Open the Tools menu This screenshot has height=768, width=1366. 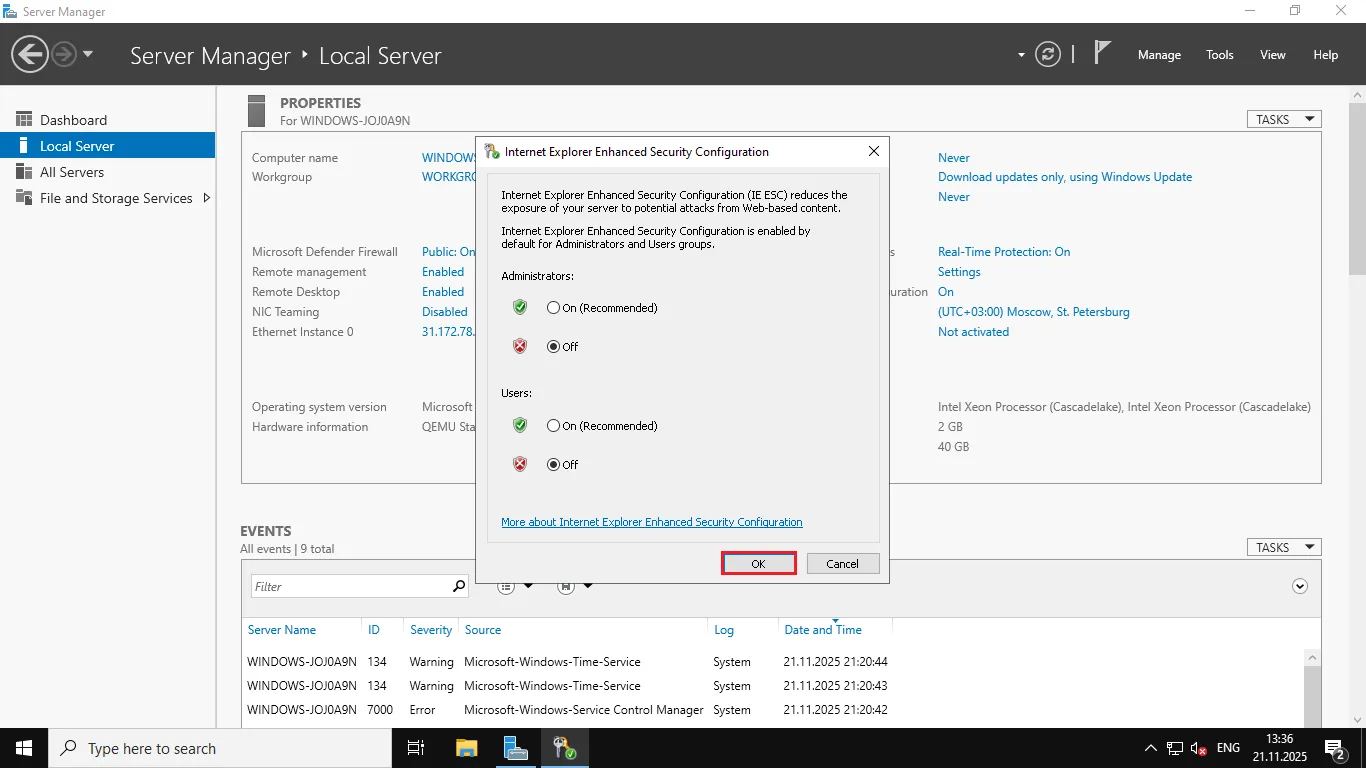(x=1219, y=55)
